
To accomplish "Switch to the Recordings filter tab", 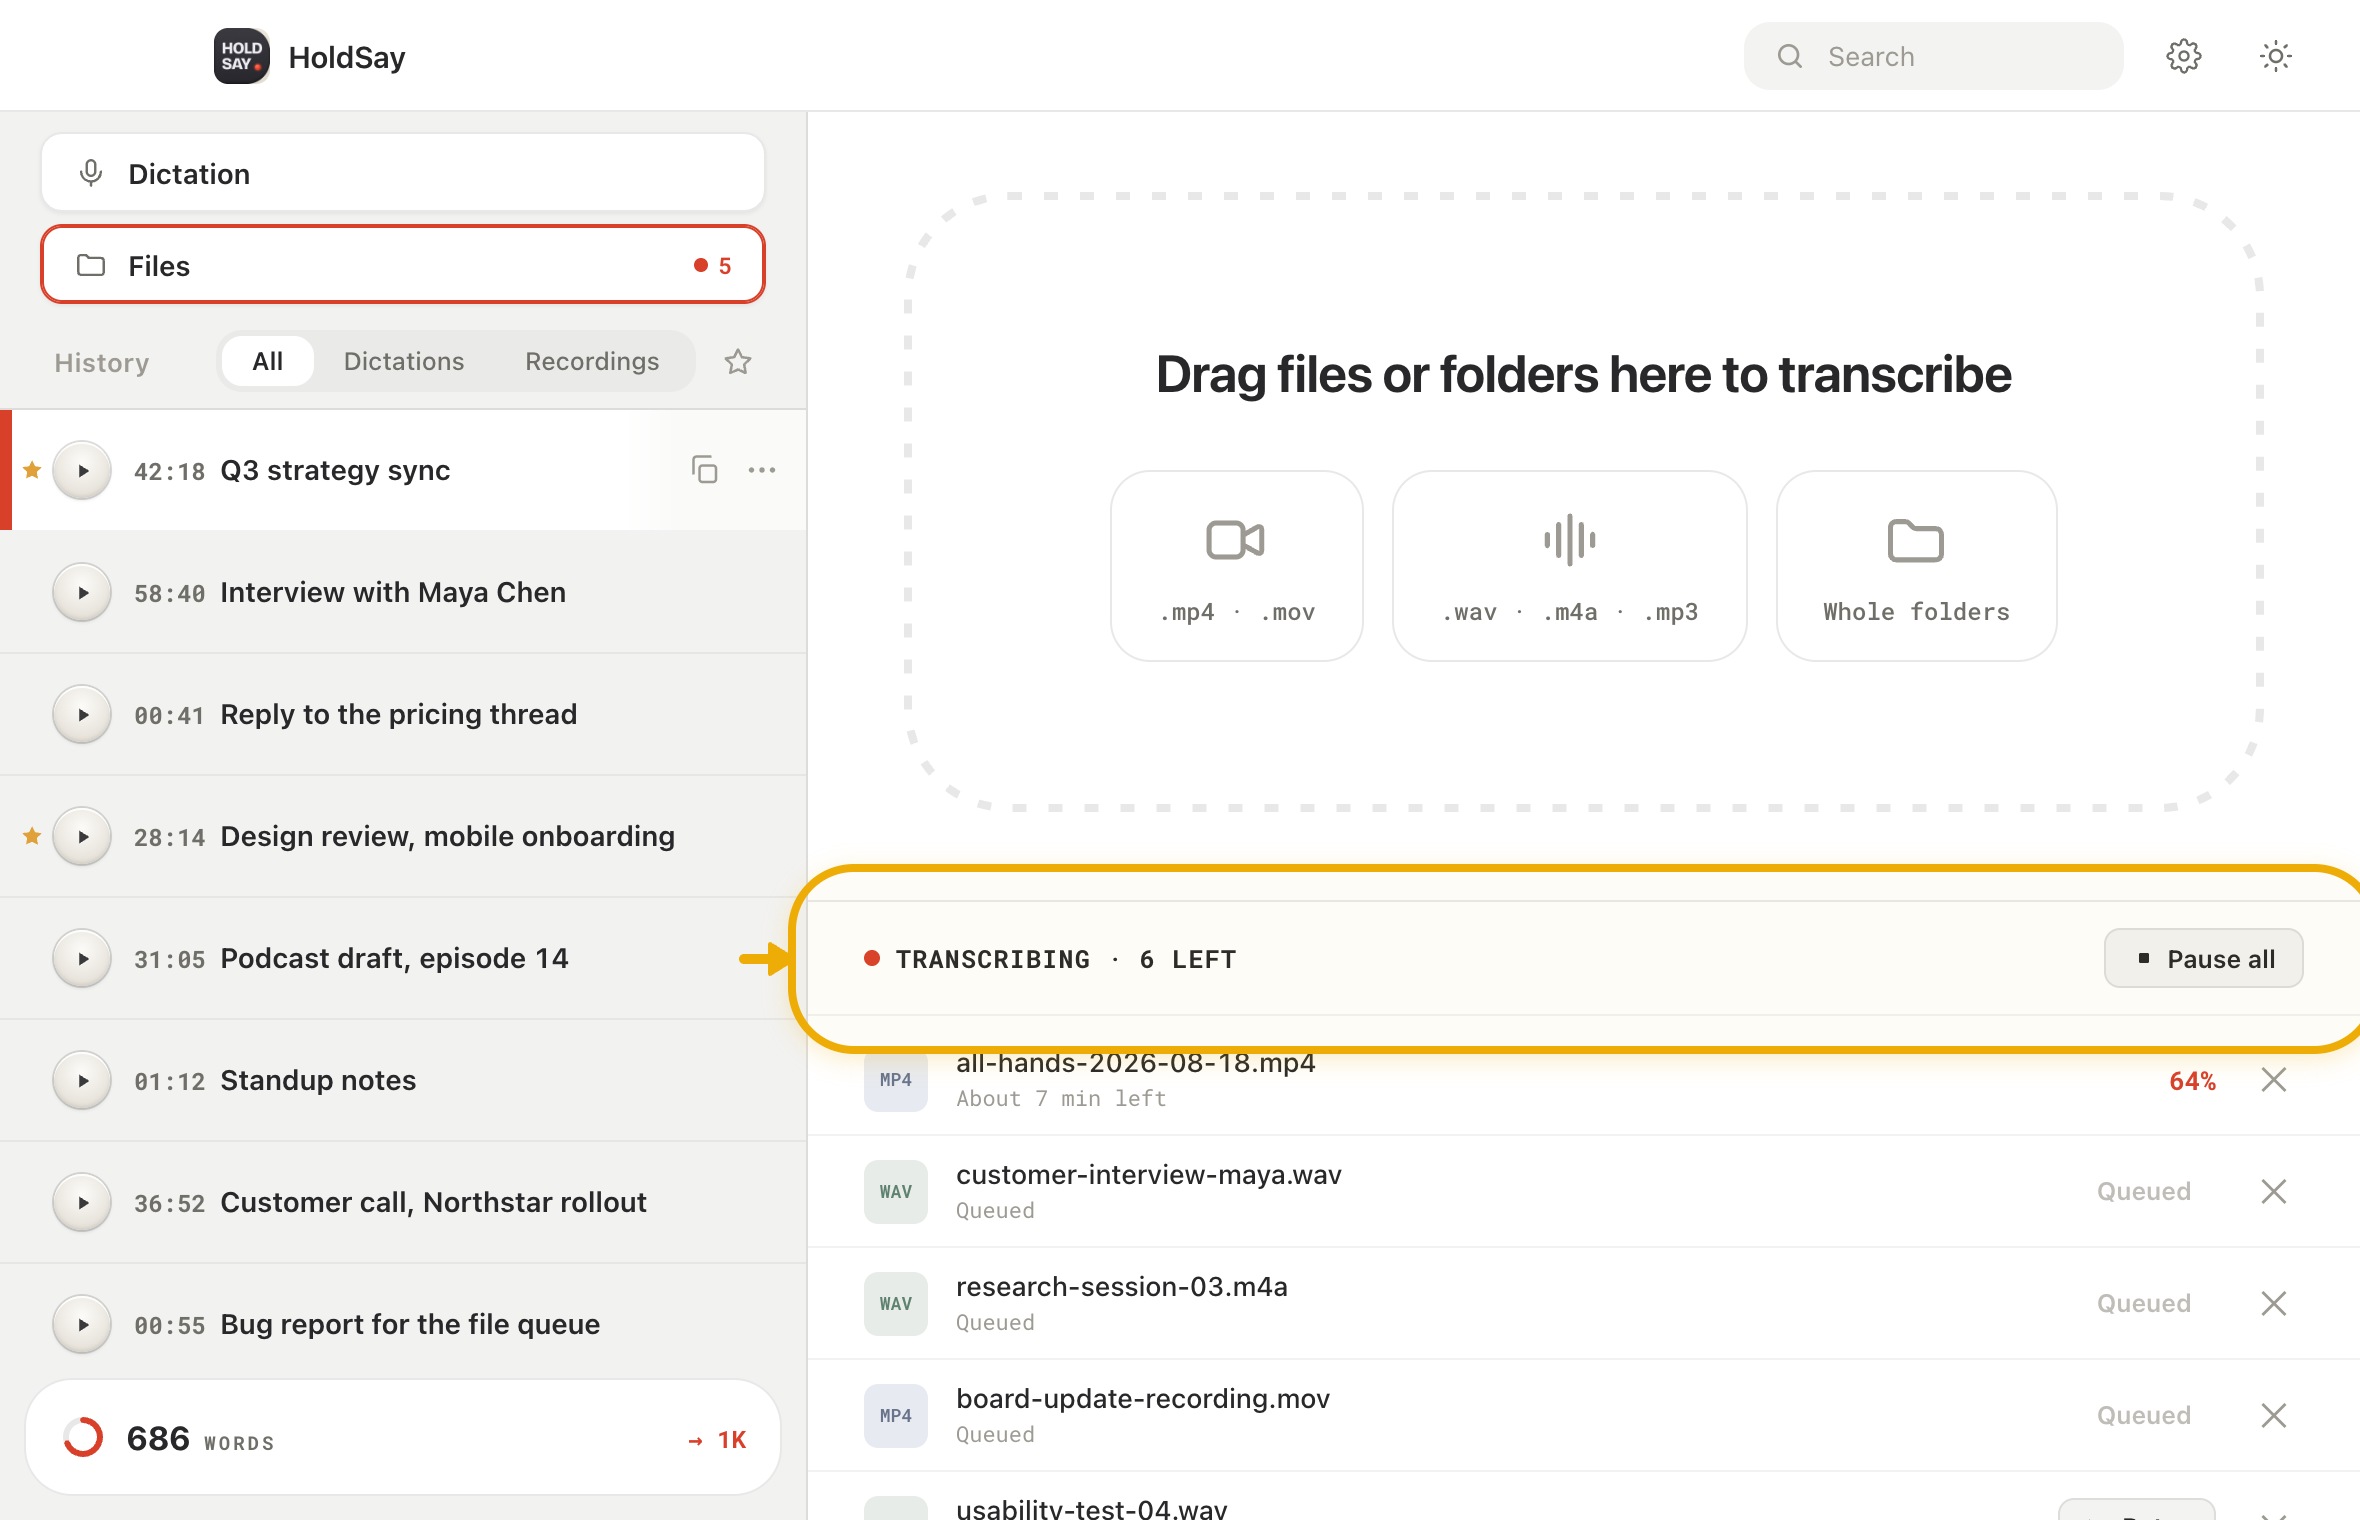I will tap(592, 361).
